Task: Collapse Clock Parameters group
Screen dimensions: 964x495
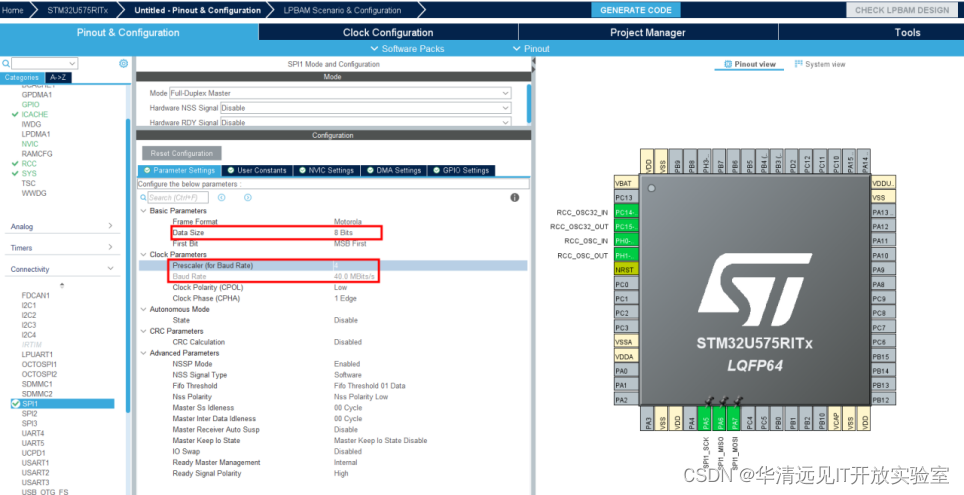Action: pyautogui.click(x=144, y=254)
